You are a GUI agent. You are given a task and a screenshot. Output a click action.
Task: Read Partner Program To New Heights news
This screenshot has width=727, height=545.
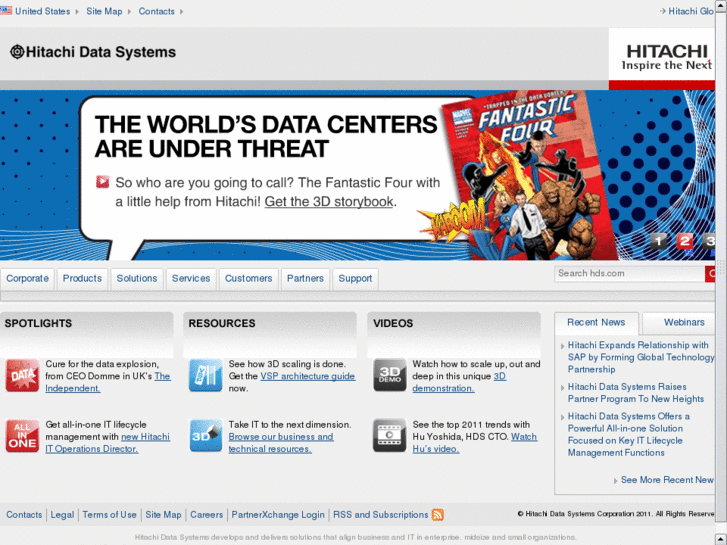[x=636, y=393]
